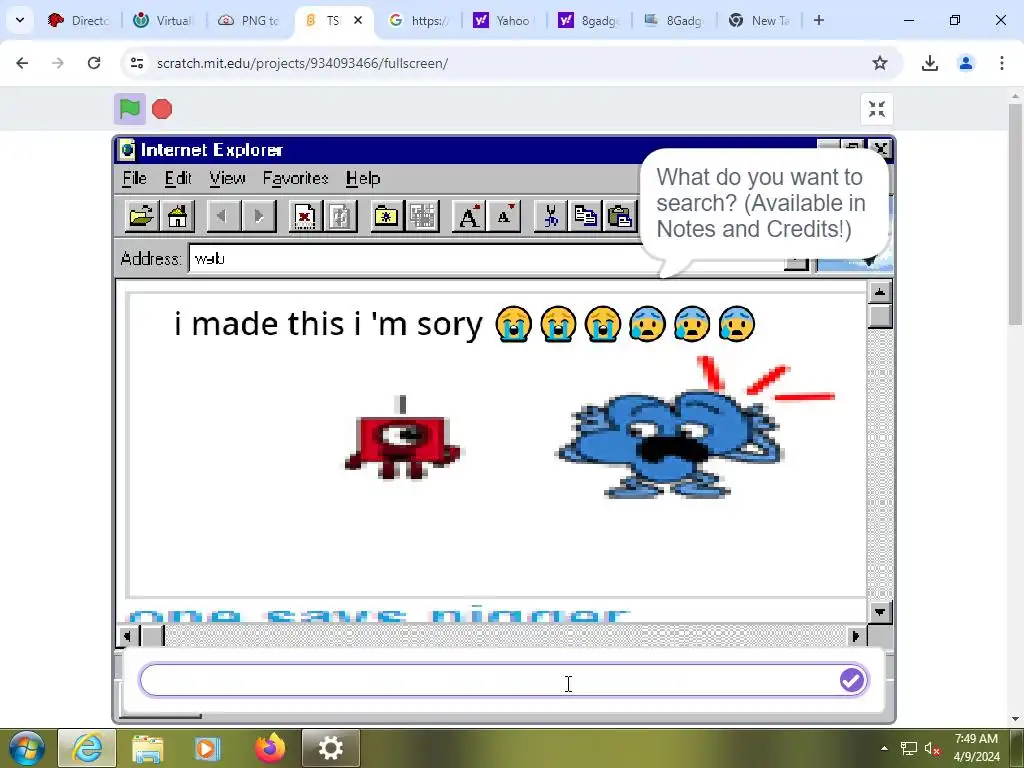Stop the Scratch project with red button
The height and width of the screenshot is (768, 1024).
pyautogui.click(x=162, y=109)
